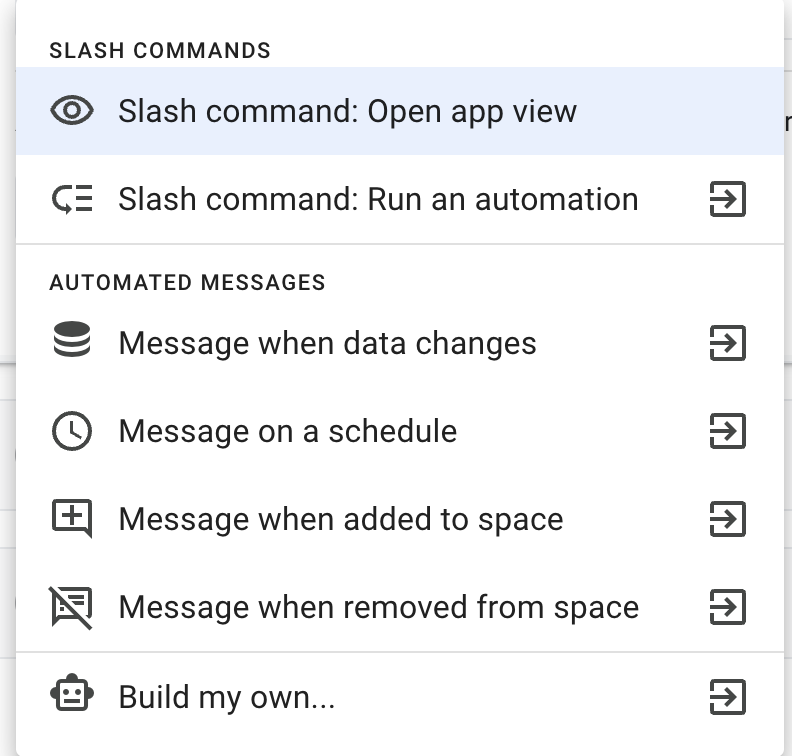Select "Message when removed from space"
Image resolution: width=792 pixels, height=756 pixels.
[x=378, y=607]
